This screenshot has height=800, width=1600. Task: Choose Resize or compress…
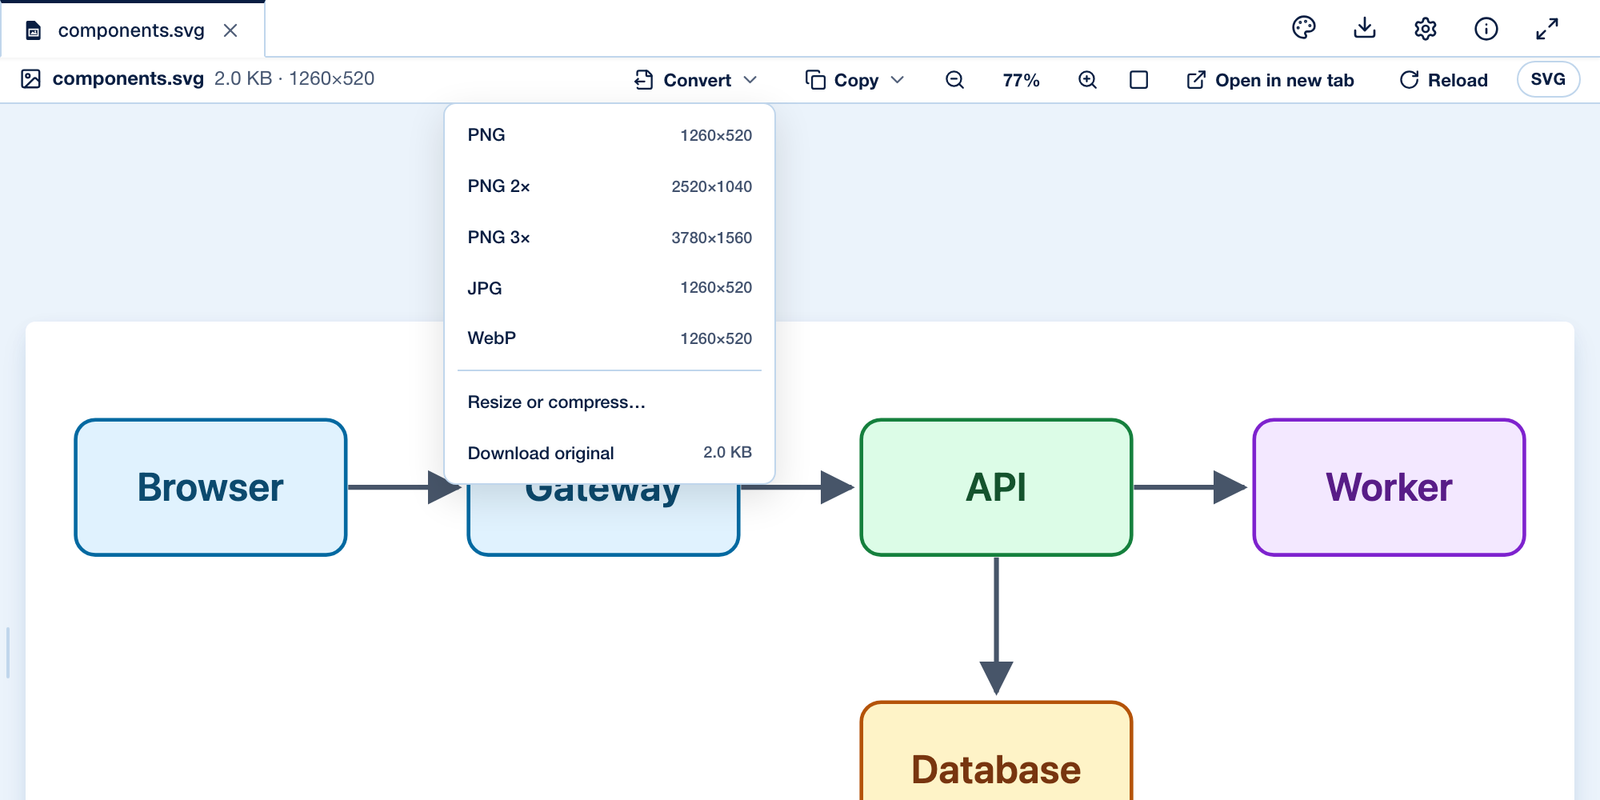coord(610,402)
